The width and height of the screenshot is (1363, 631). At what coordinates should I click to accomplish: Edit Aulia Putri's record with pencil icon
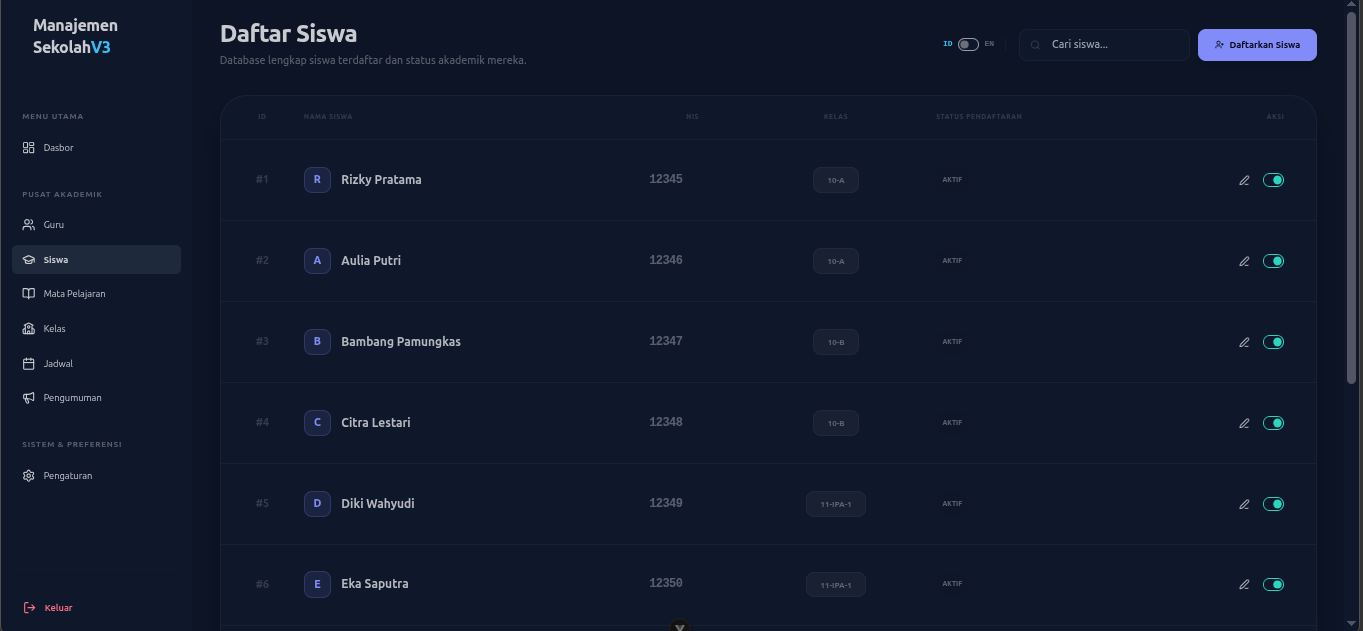(x=1244, y=261)
